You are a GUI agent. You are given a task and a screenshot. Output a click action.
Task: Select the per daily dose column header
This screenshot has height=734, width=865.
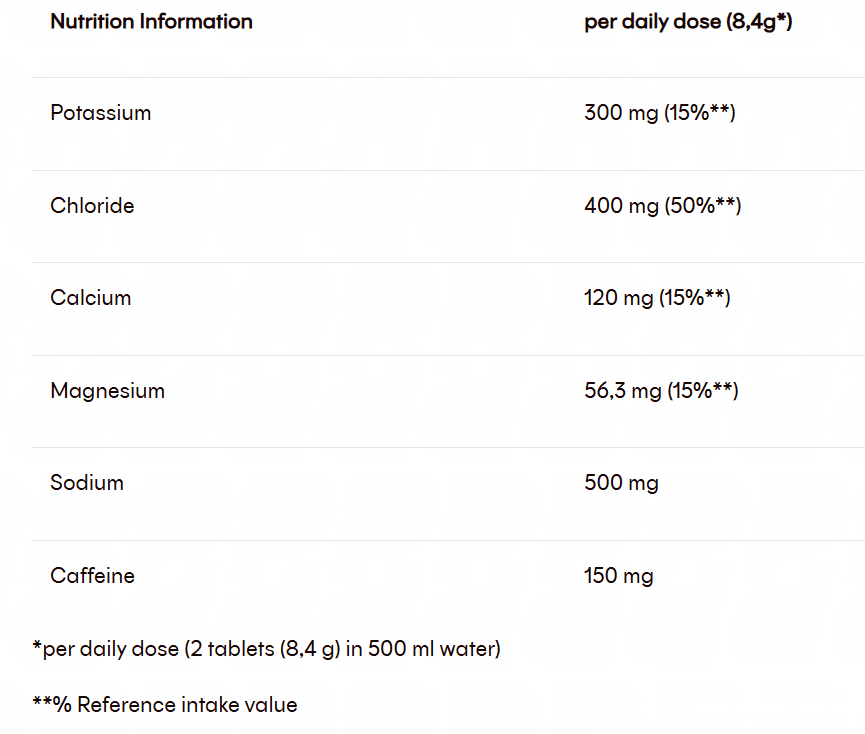(688, 21)
